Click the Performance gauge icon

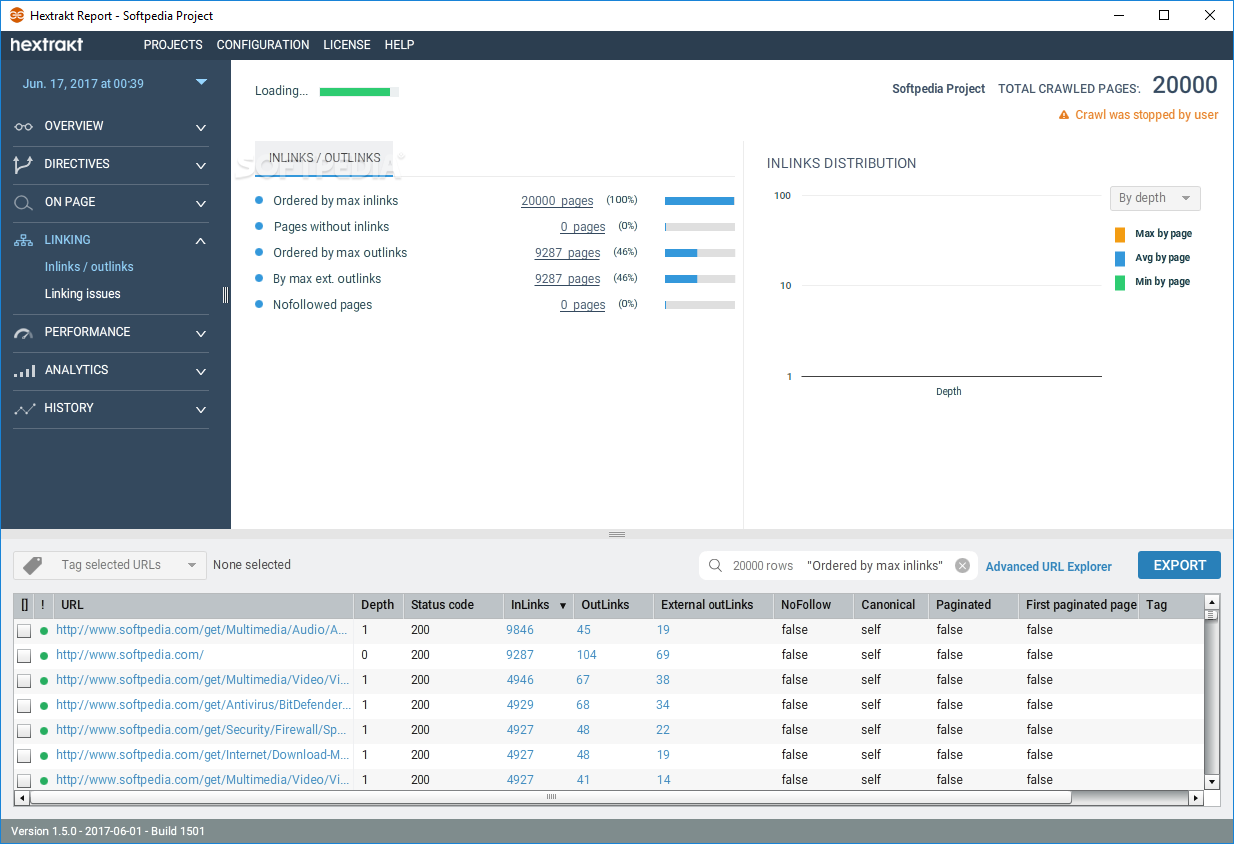coord(24,333)
